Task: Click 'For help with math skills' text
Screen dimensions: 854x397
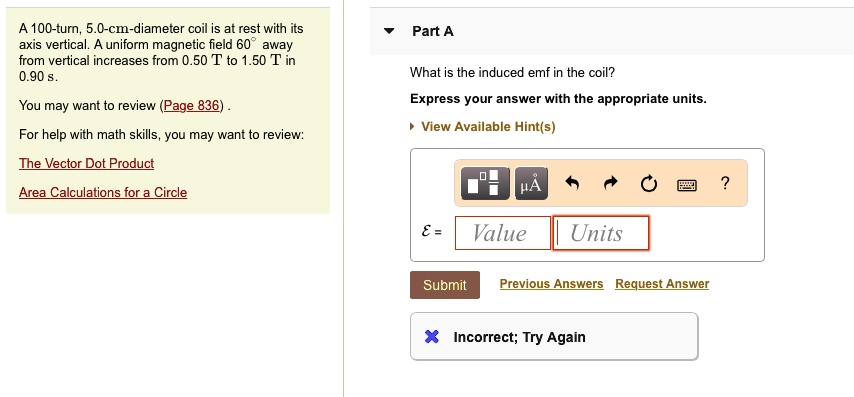Action: pyautogui.click(x=161, y=135)
